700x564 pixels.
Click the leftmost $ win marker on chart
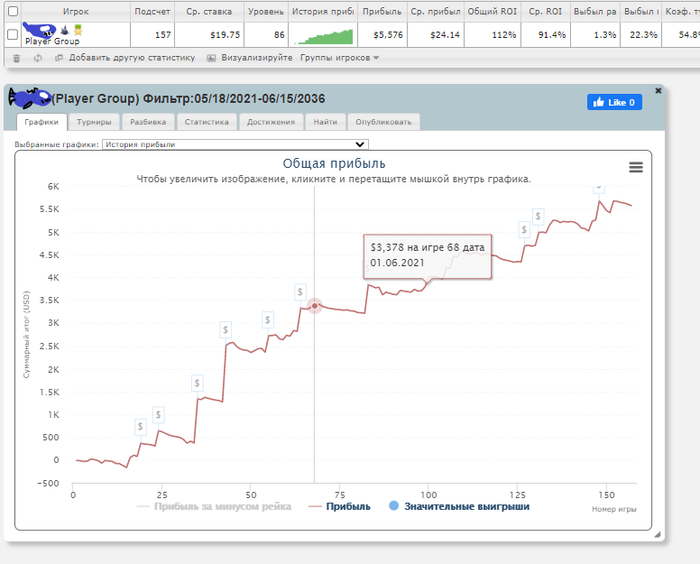tap(140, 427)
